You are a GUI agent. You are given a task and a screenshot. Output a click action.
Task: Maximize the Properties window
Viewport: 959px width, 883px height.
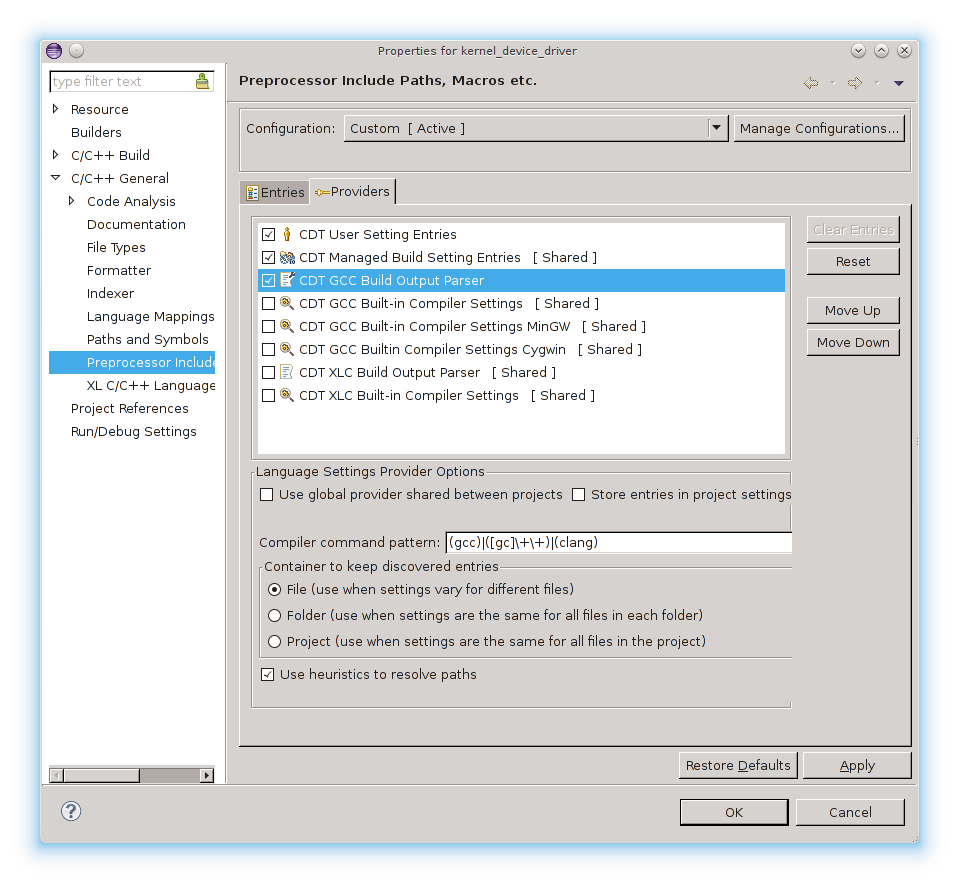pos(881,51)
